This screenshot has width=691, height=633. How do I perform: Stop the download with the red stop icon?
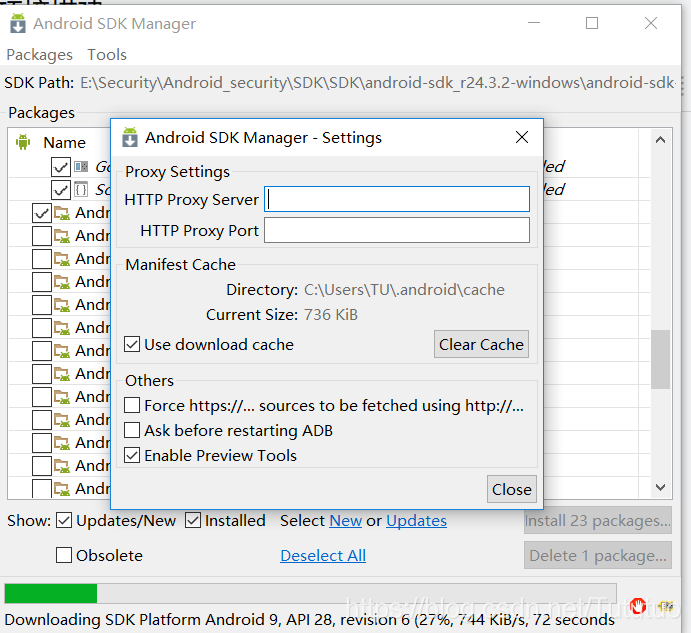pyautogui.click(x=638, y=606)
